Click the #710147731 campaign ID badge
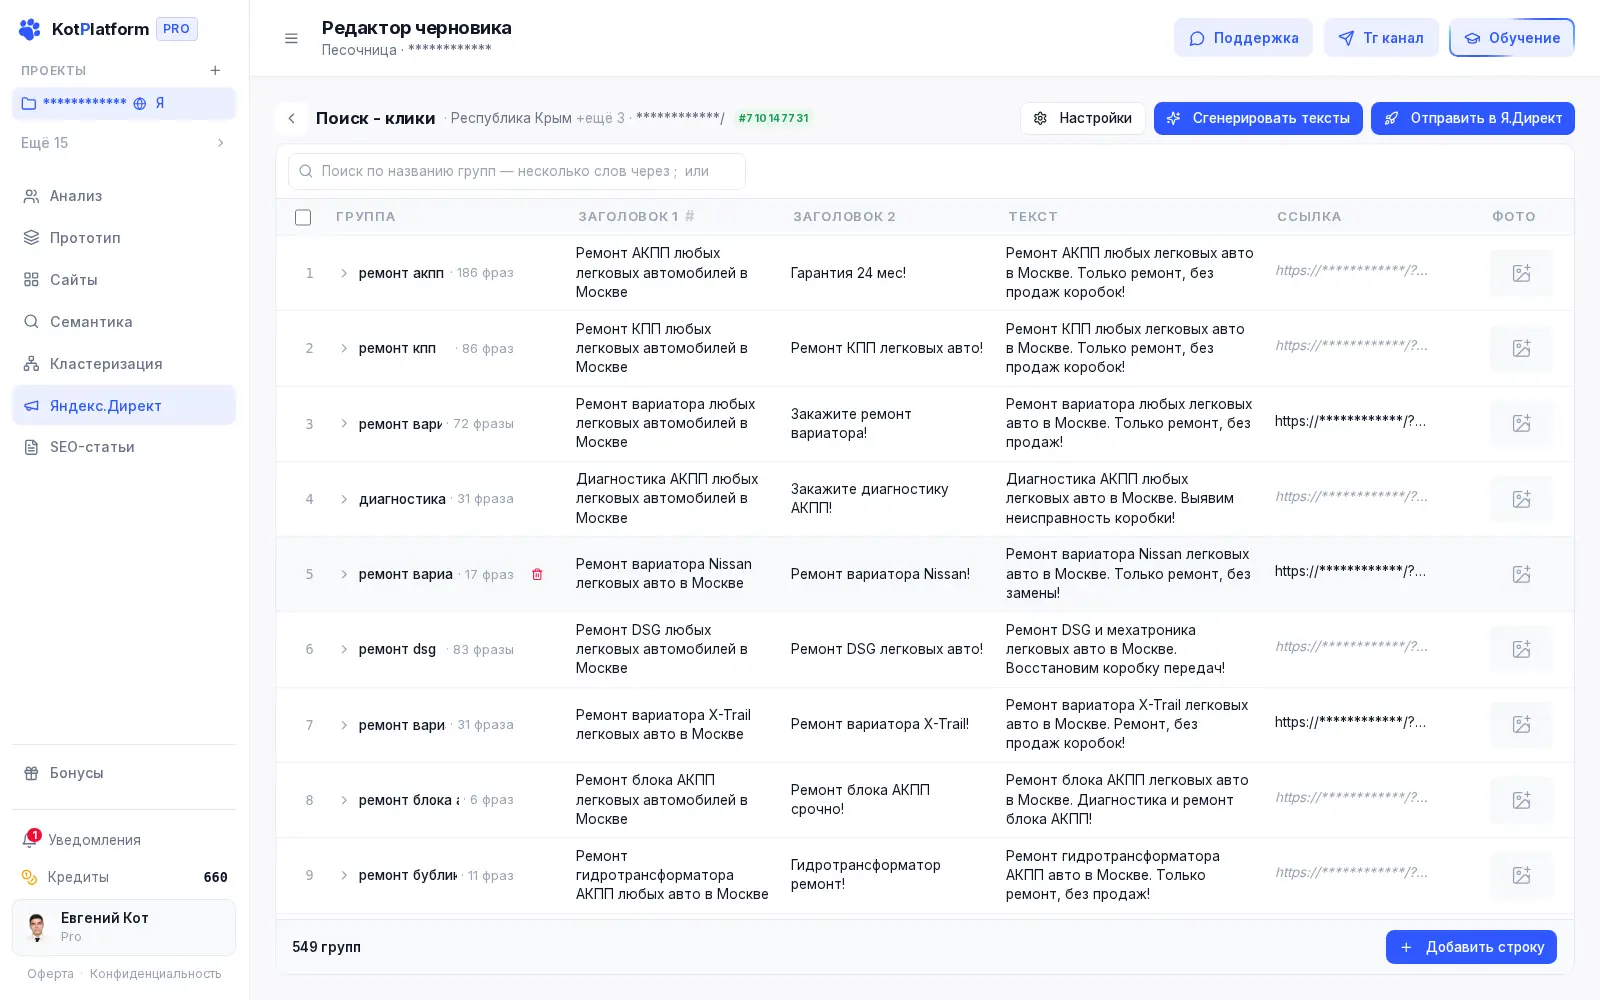The width and height of the screenshot is (1600, 1000). [773, 118]
